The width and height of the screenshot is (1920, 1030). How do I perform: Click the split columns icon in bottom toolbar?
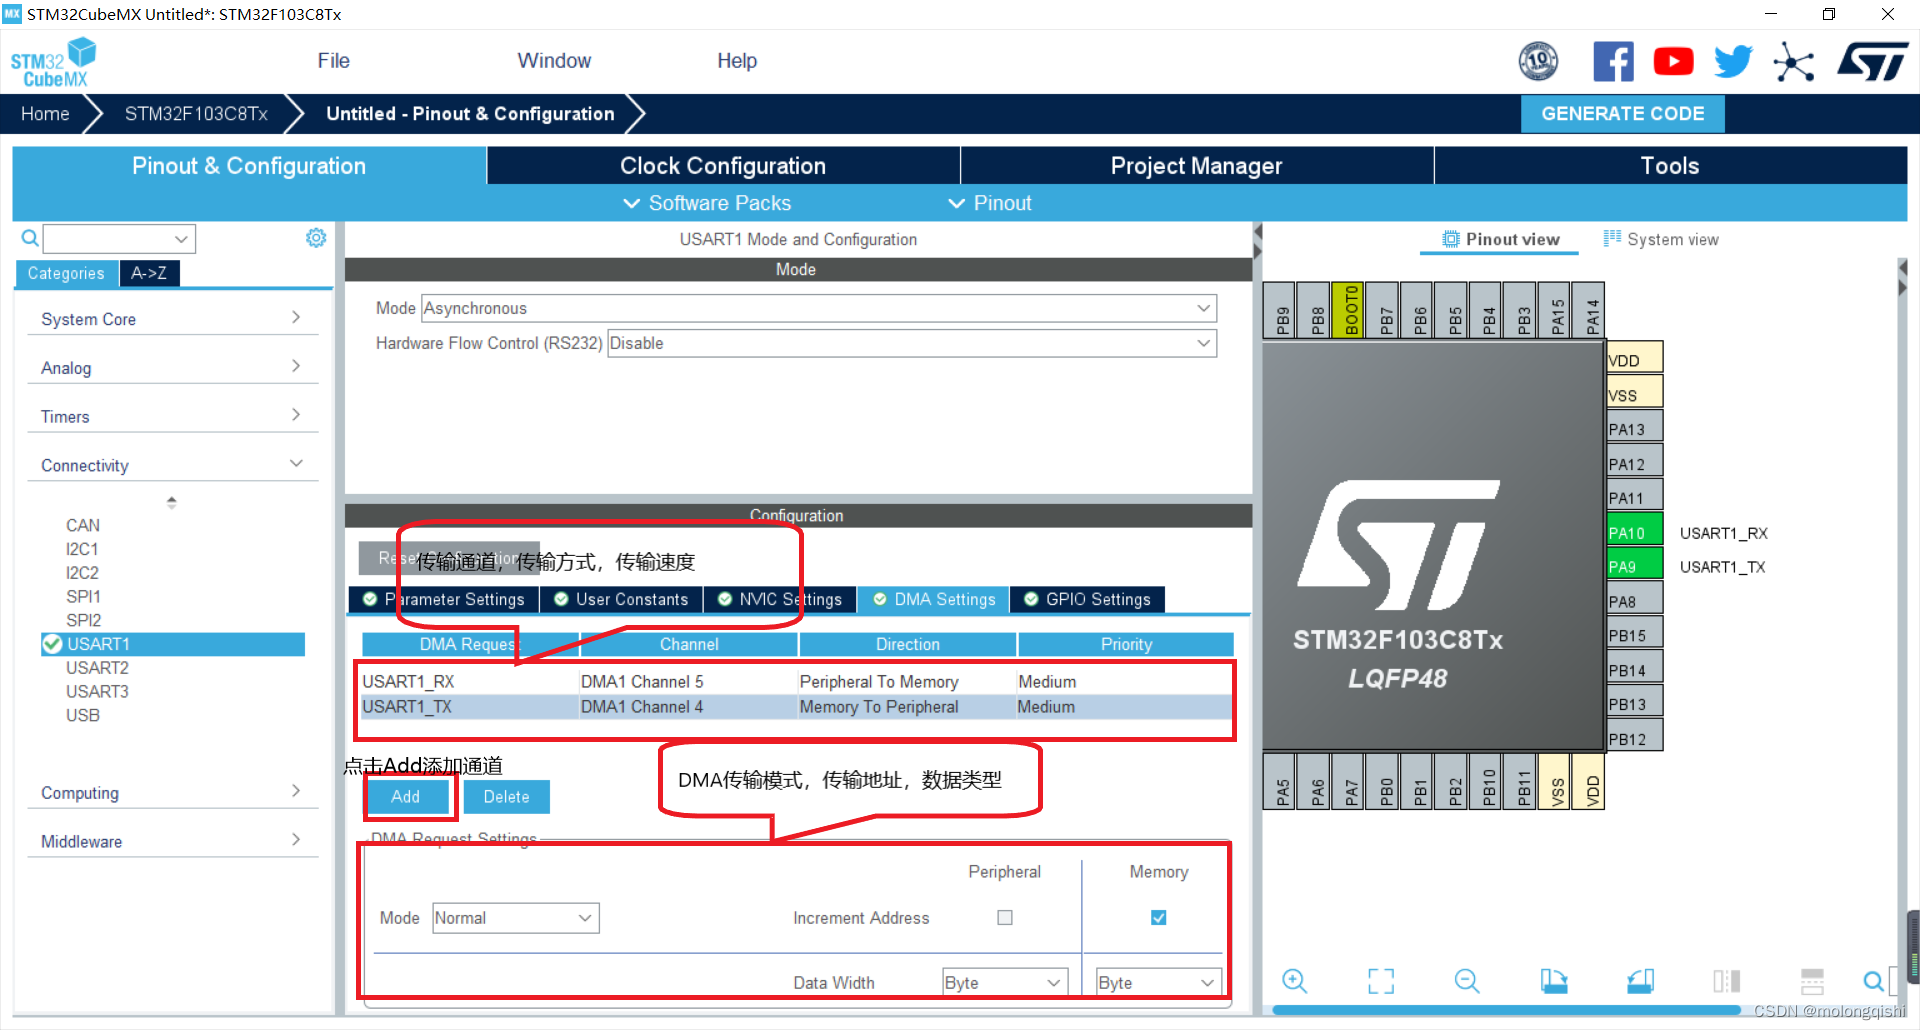coord(1727,981)
